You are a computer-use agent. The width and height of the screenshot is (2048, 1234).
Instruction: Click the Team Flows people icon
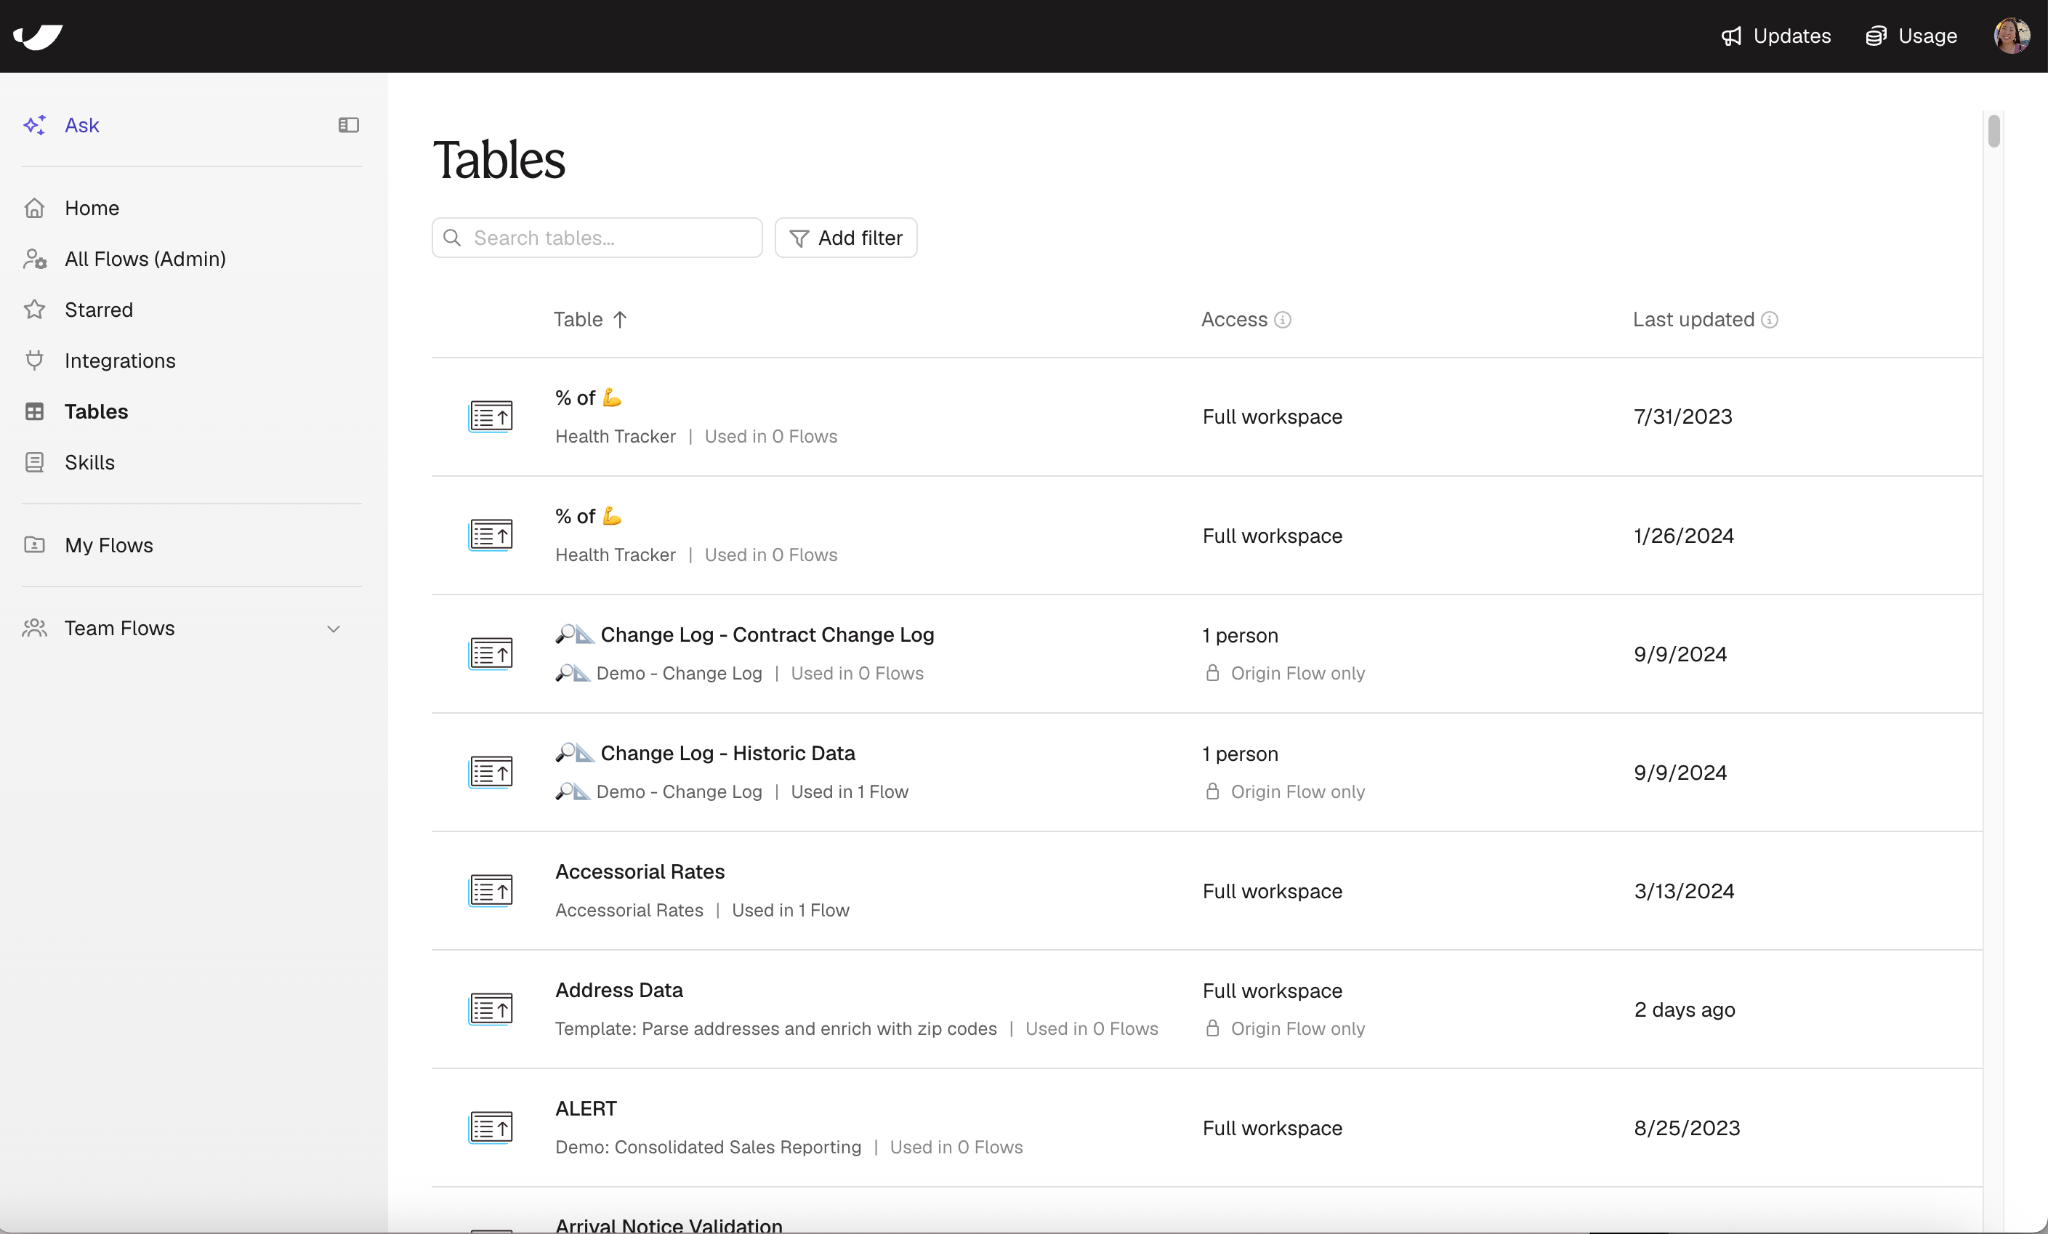pyautogui.click(x=35, y=628)
